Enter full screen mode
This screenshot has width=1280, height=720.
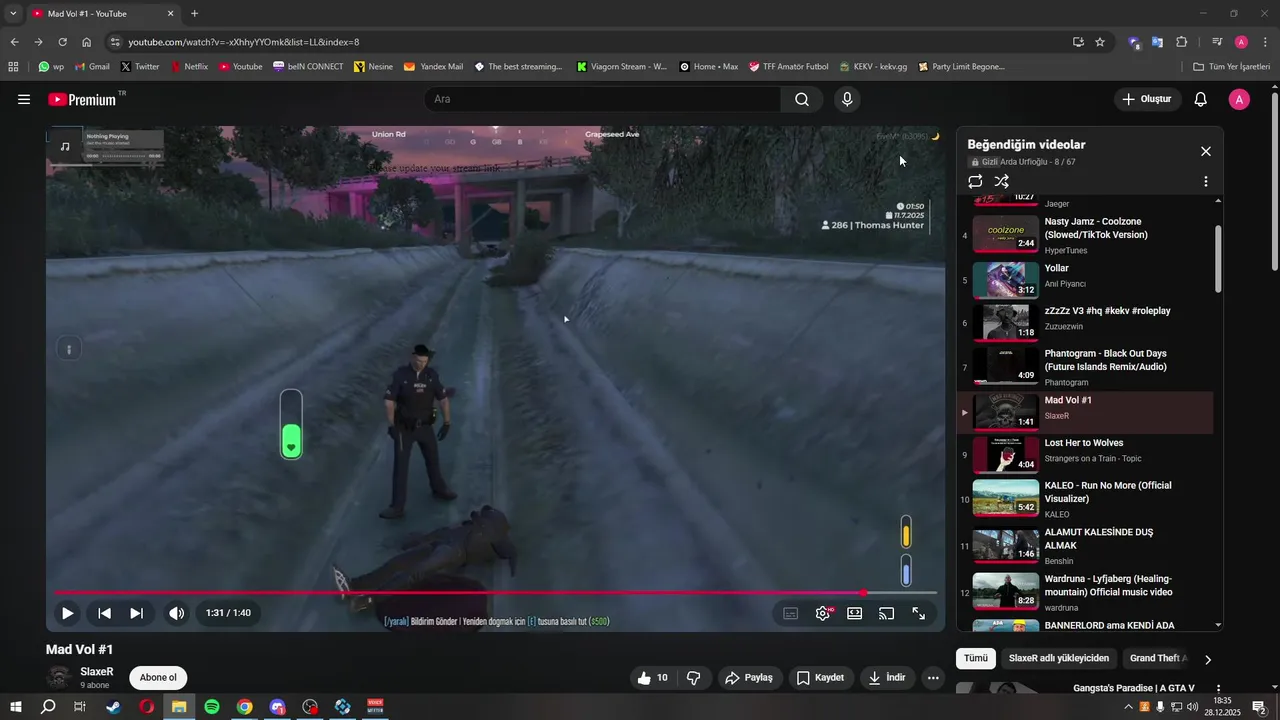[x=919, y=614]
